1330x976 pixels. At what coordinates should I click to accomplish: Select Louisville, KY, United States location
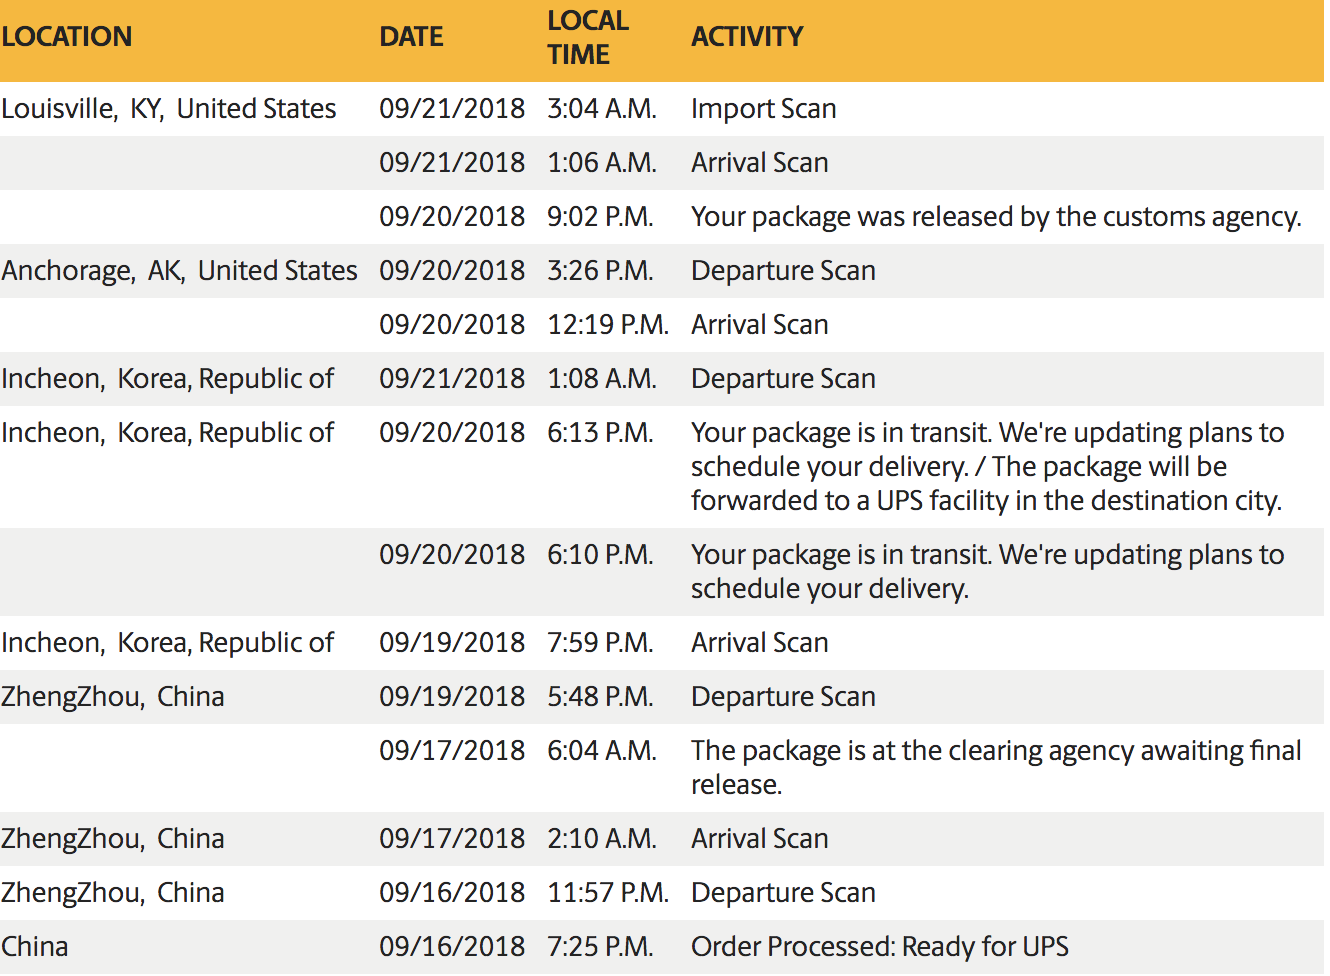click(169, 109)
